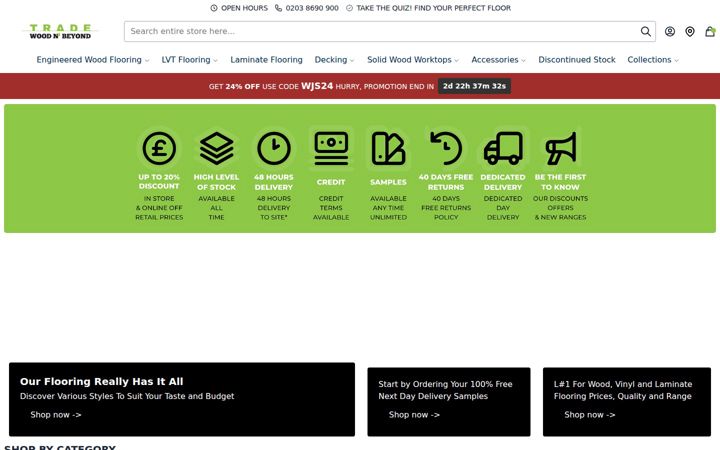This screenshot has height=450, width=720.
Task: Click Shop now under L#1 For Wood, Vinyl
Action: (590, 415)
